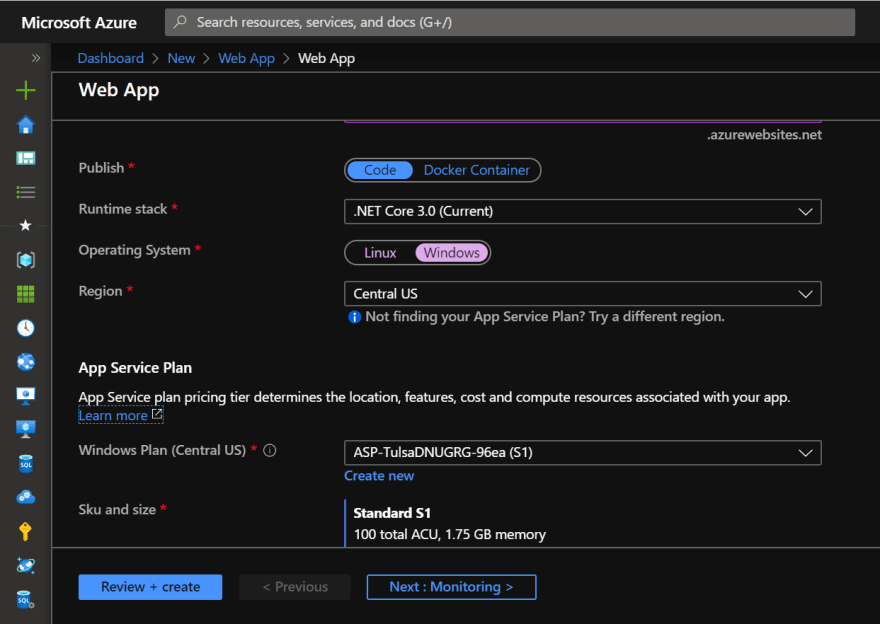Click '100 total ACU, 1.75 GB memory' text
The height and width of the screenshot is (624, 880).
[450, 535]
